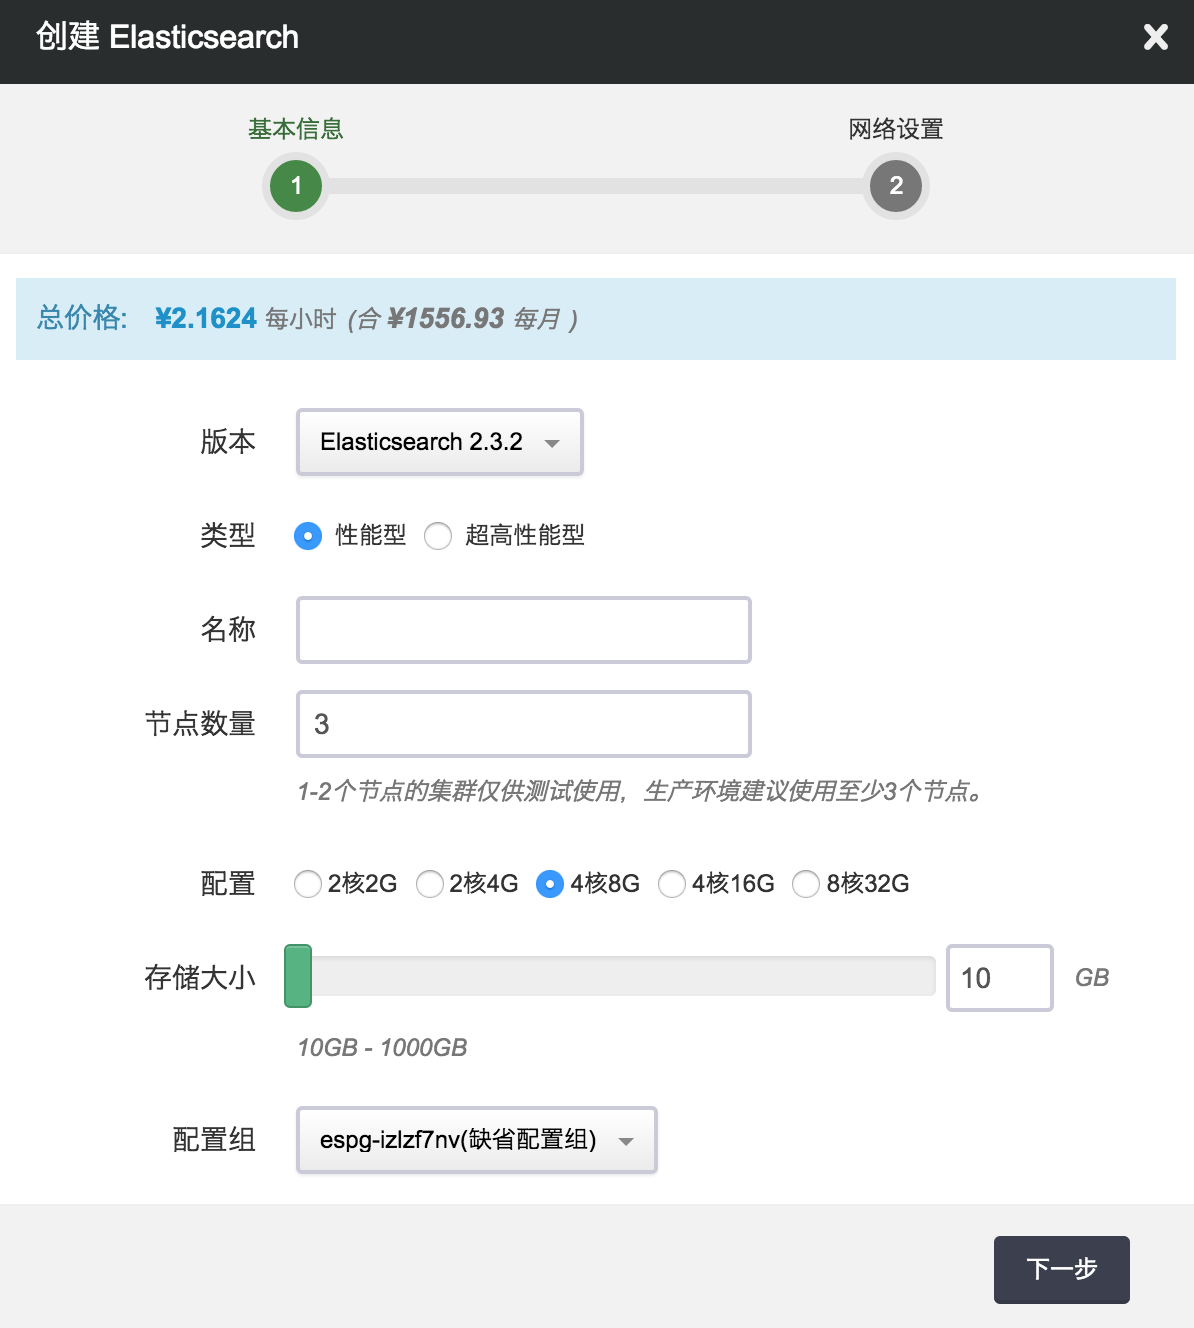Image resolution: width=1194 pixels, height=1328 pixels.
Task: Click the arrow on the 版本 dropdown
Action: (552, 443)
